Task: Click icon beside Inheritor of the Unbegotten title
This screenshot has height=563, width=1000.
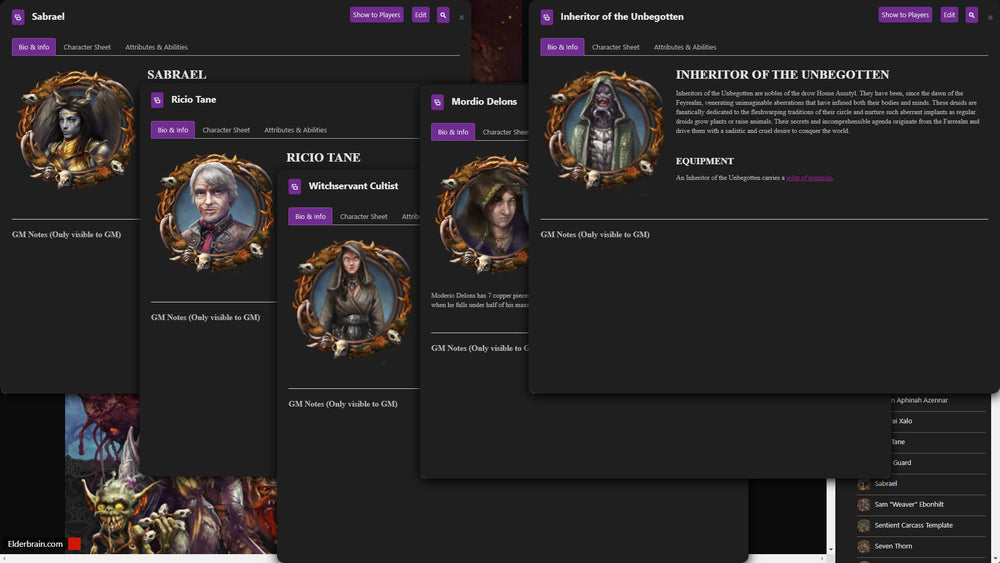Action: pos(547,17)
